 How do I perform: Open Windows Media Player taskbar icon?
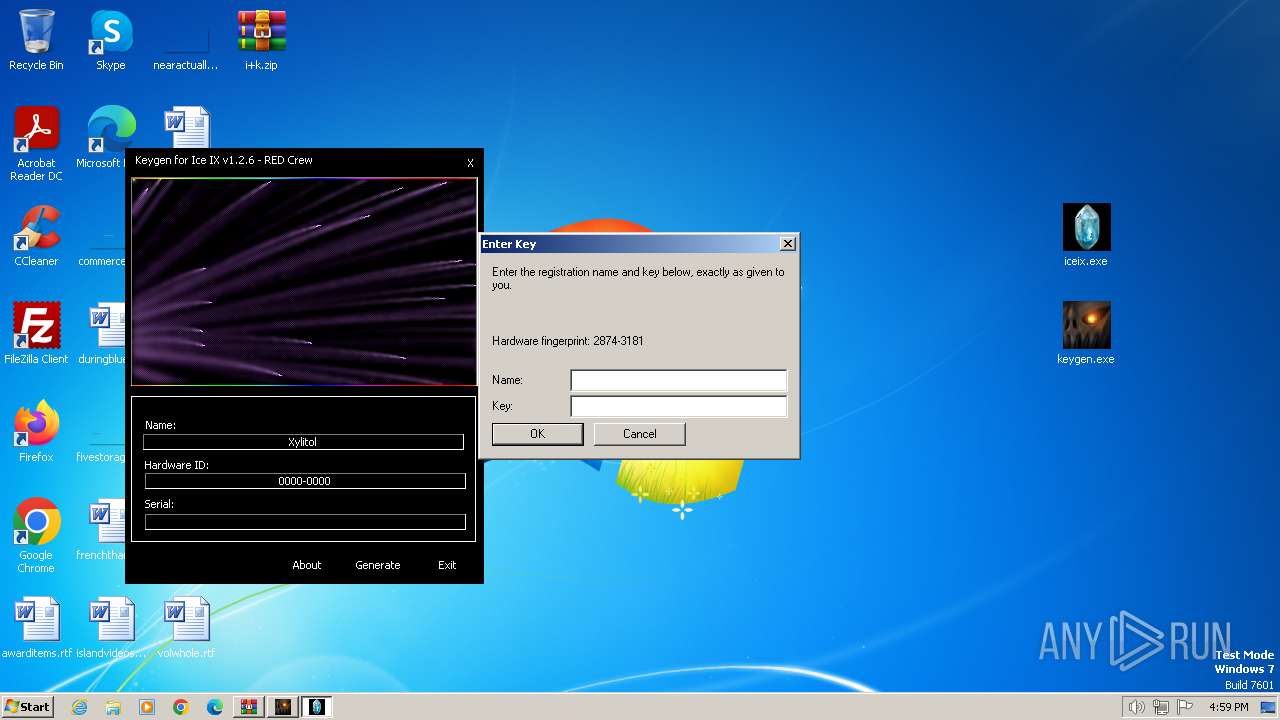click(x=147, y=707)
